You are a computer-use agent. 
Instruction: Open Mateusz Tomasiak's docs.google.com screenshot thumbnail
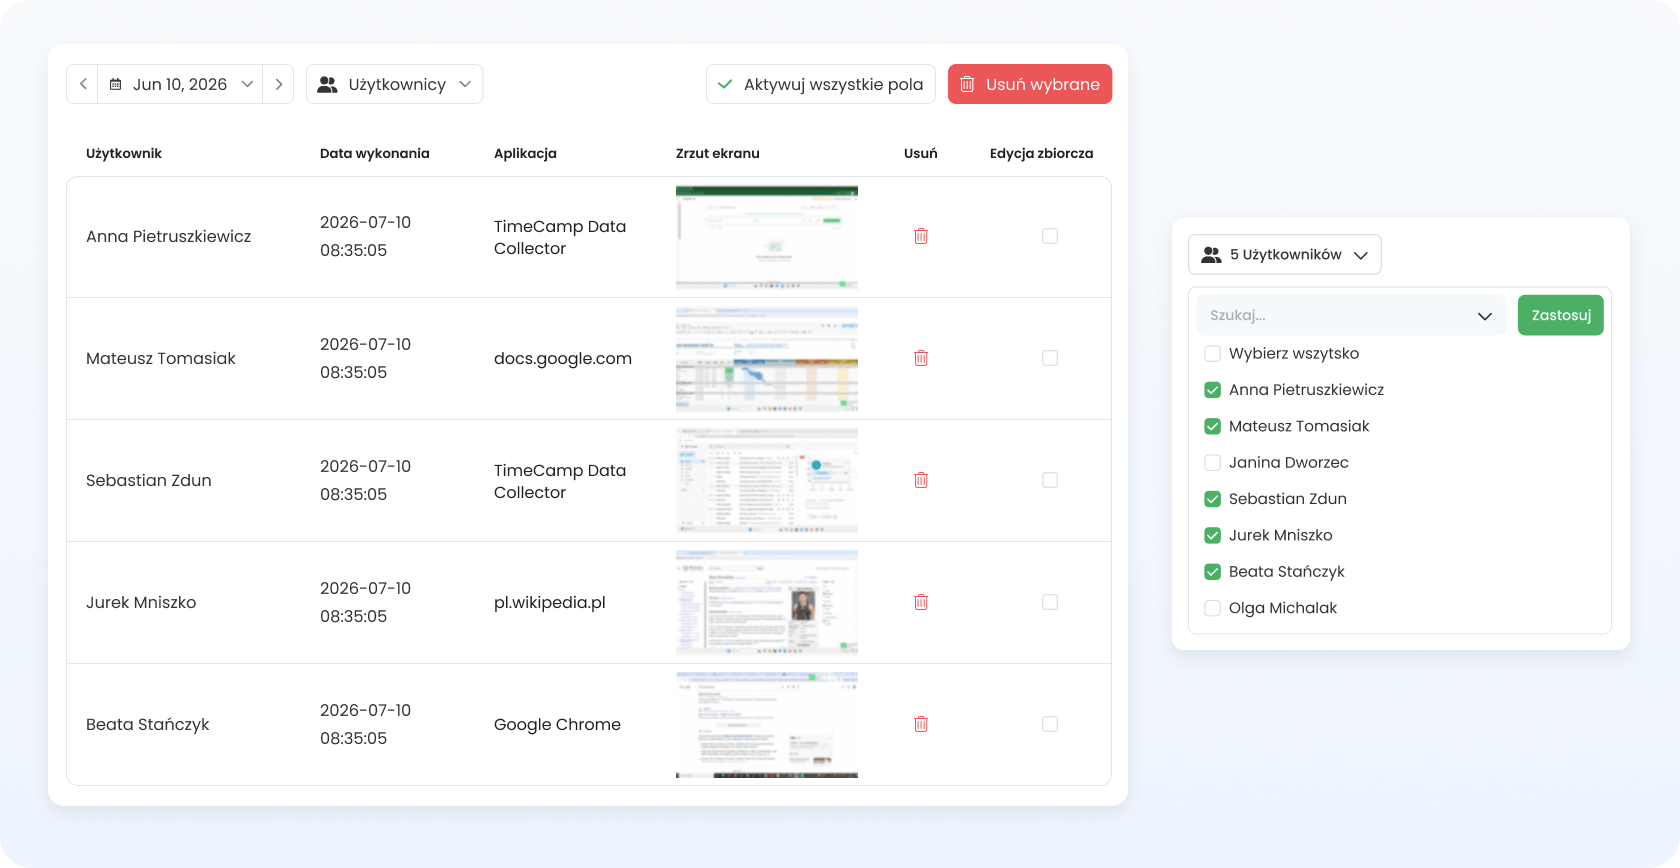click(x=767, y=359)
